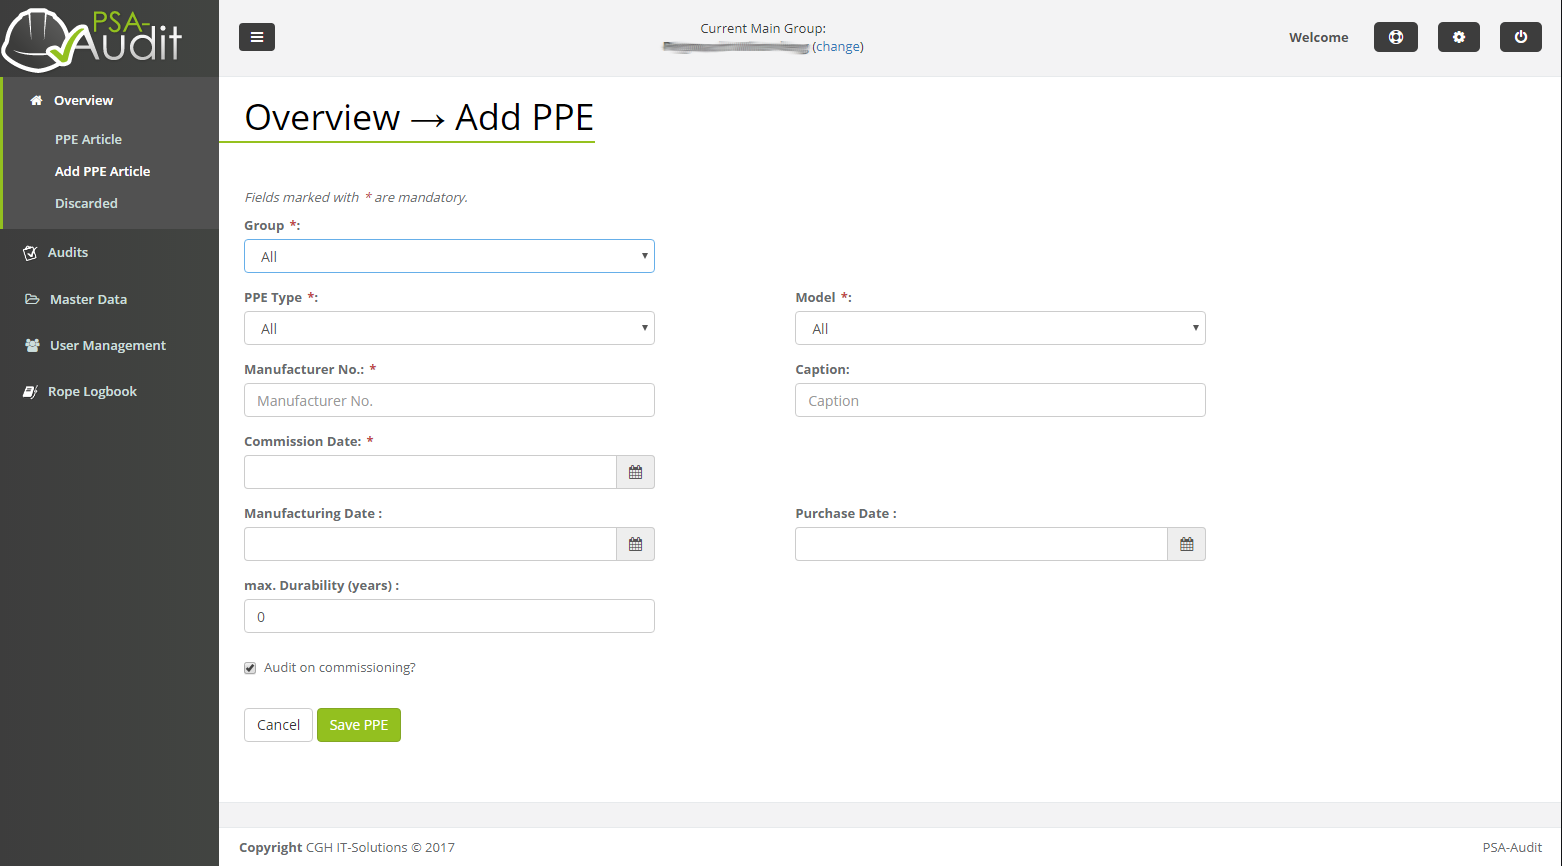This screenshot has height=866, width=1562.
Task: Open settings via the gear icon
Action: click(1458, 37)
